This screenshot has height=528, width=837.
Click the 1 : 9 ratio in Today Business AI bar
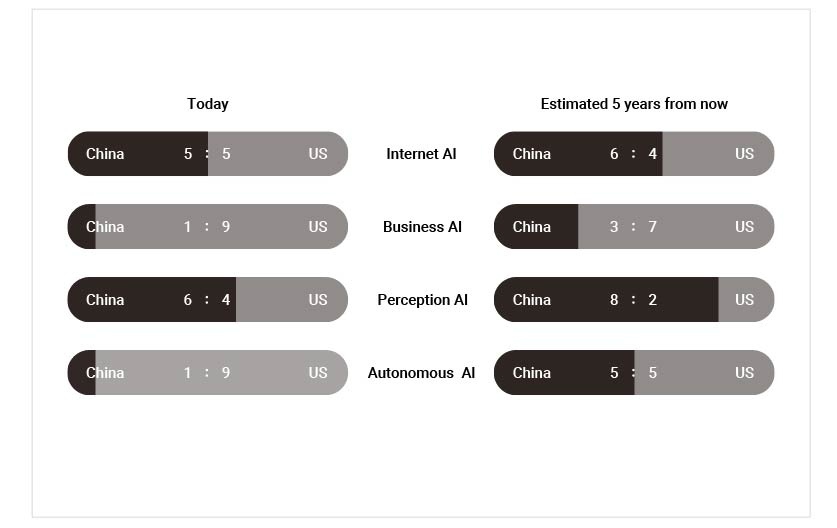pyautogui.click(x=207, y=227)
